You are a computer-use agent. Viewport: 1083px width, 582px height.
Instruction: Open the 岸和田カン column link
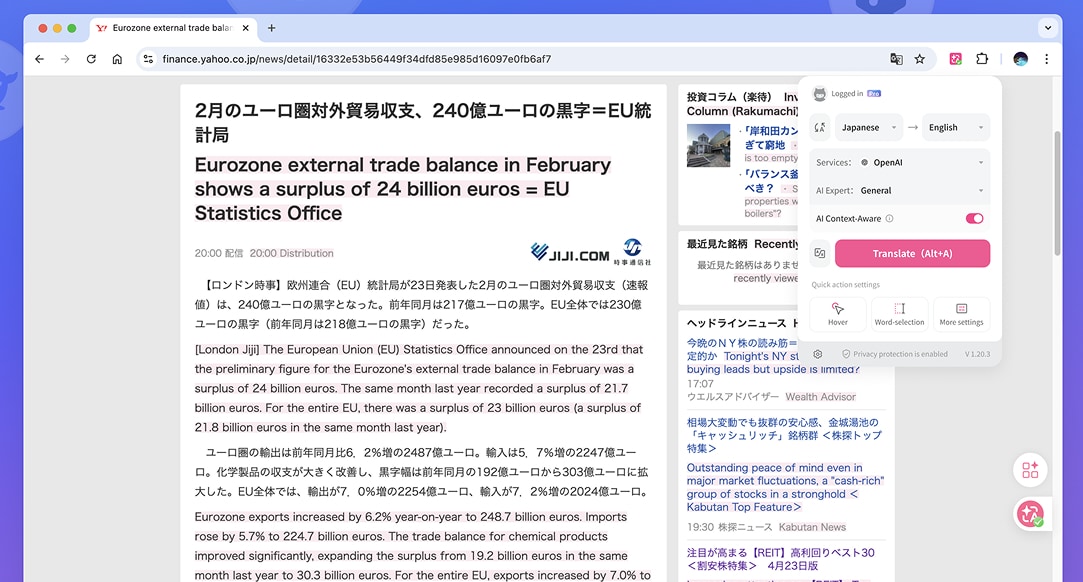[x=771, y=137]
